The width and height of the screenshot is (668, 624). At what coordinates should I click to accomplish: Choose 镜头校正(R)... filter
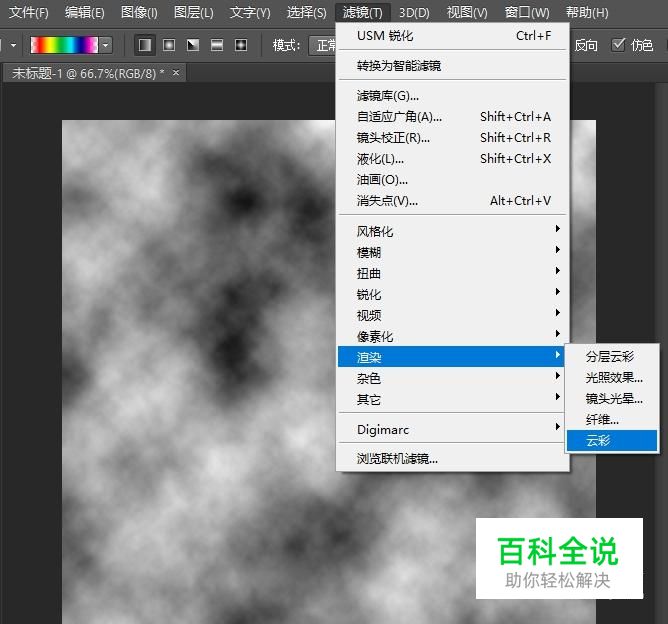click(x=453, y=138)
